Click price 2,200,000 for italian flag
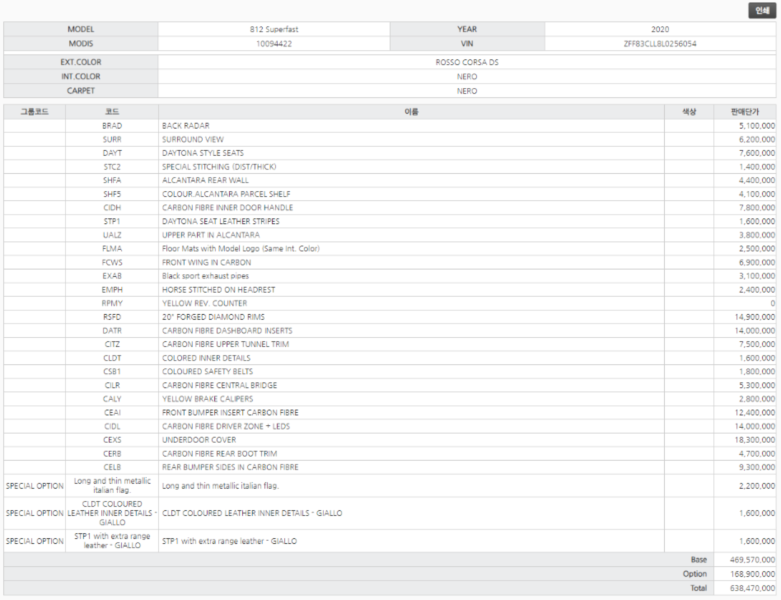781x600 pixels. coord(757,486)
